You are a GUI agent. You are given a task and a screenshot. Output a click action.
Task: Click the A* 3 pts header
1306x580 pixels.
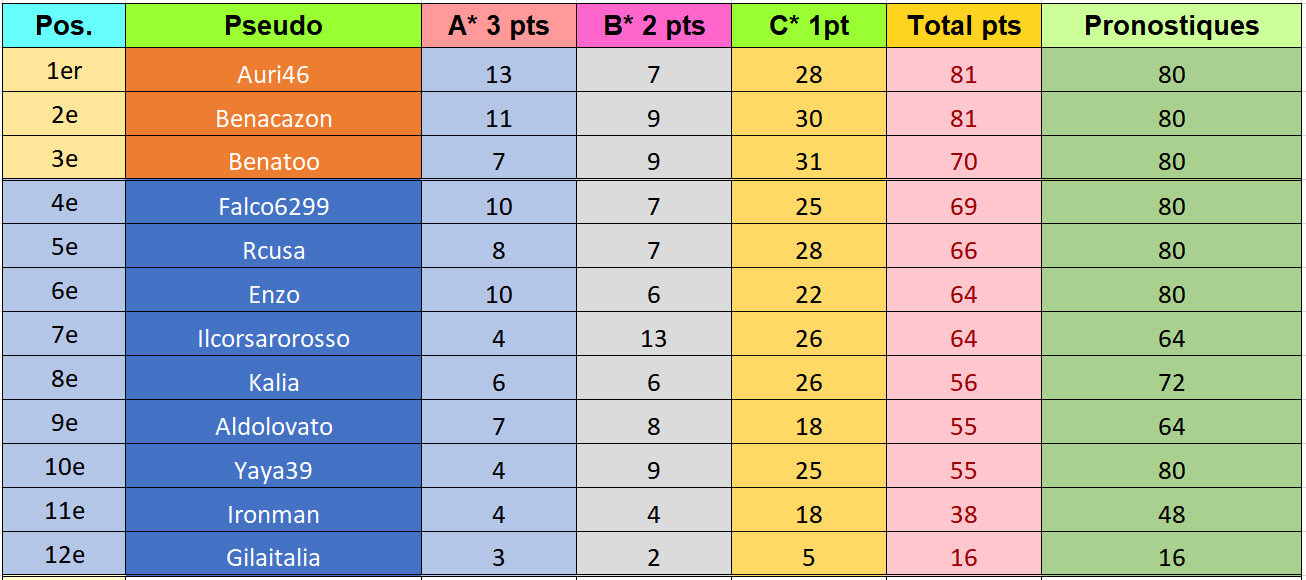[x=499, y=26]
